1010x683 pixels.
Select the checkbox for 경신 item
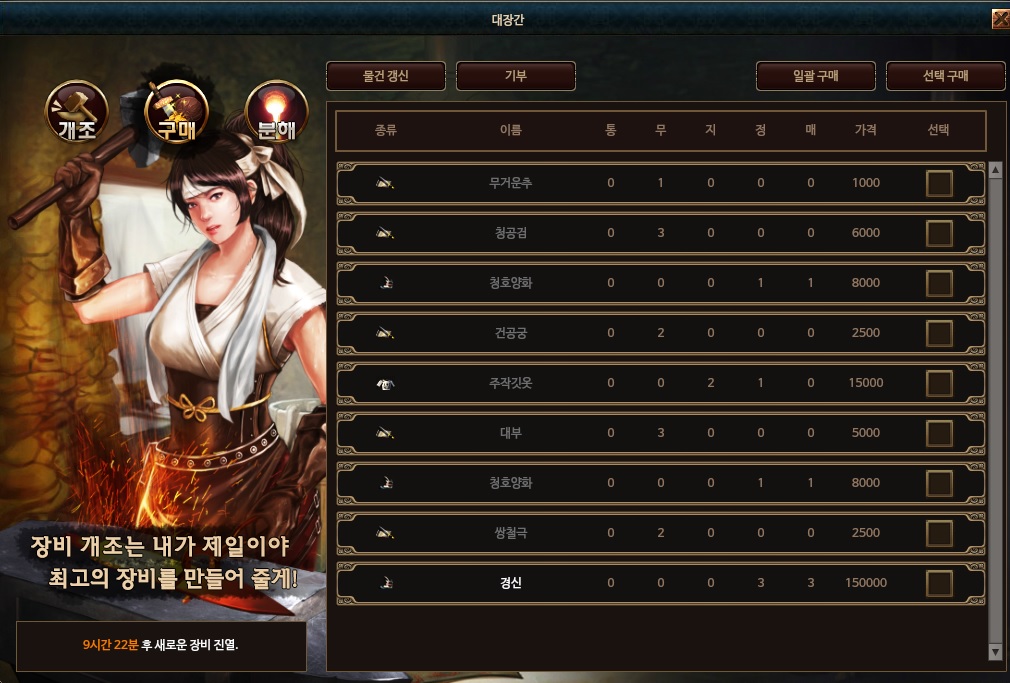tap(939, 584)
